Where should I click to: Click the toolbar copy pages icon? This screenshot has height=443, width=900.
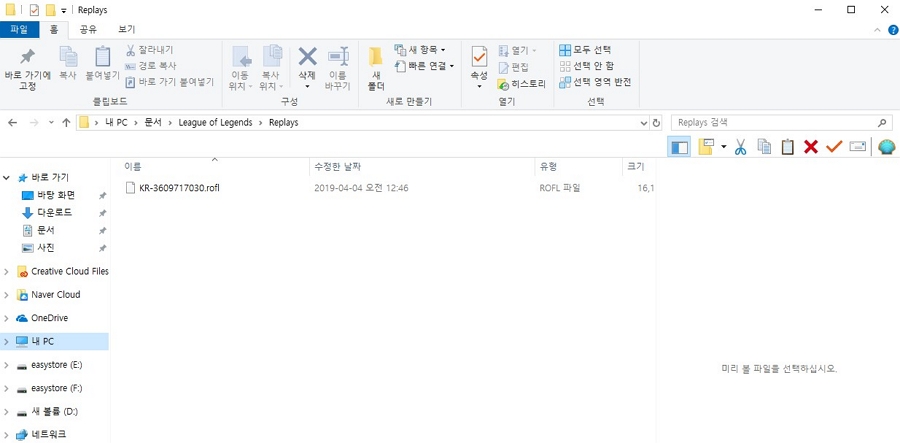coord(764,147)
